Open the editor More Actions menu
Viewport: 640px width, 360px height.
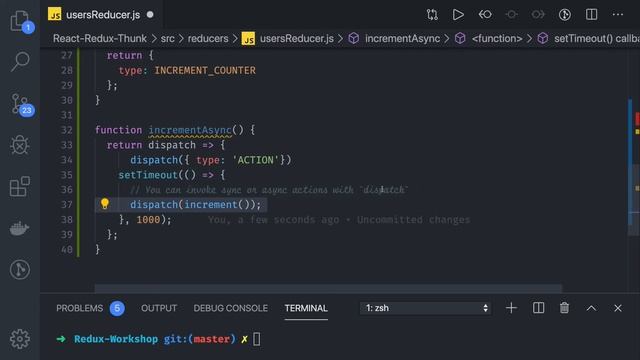[618, 15]
